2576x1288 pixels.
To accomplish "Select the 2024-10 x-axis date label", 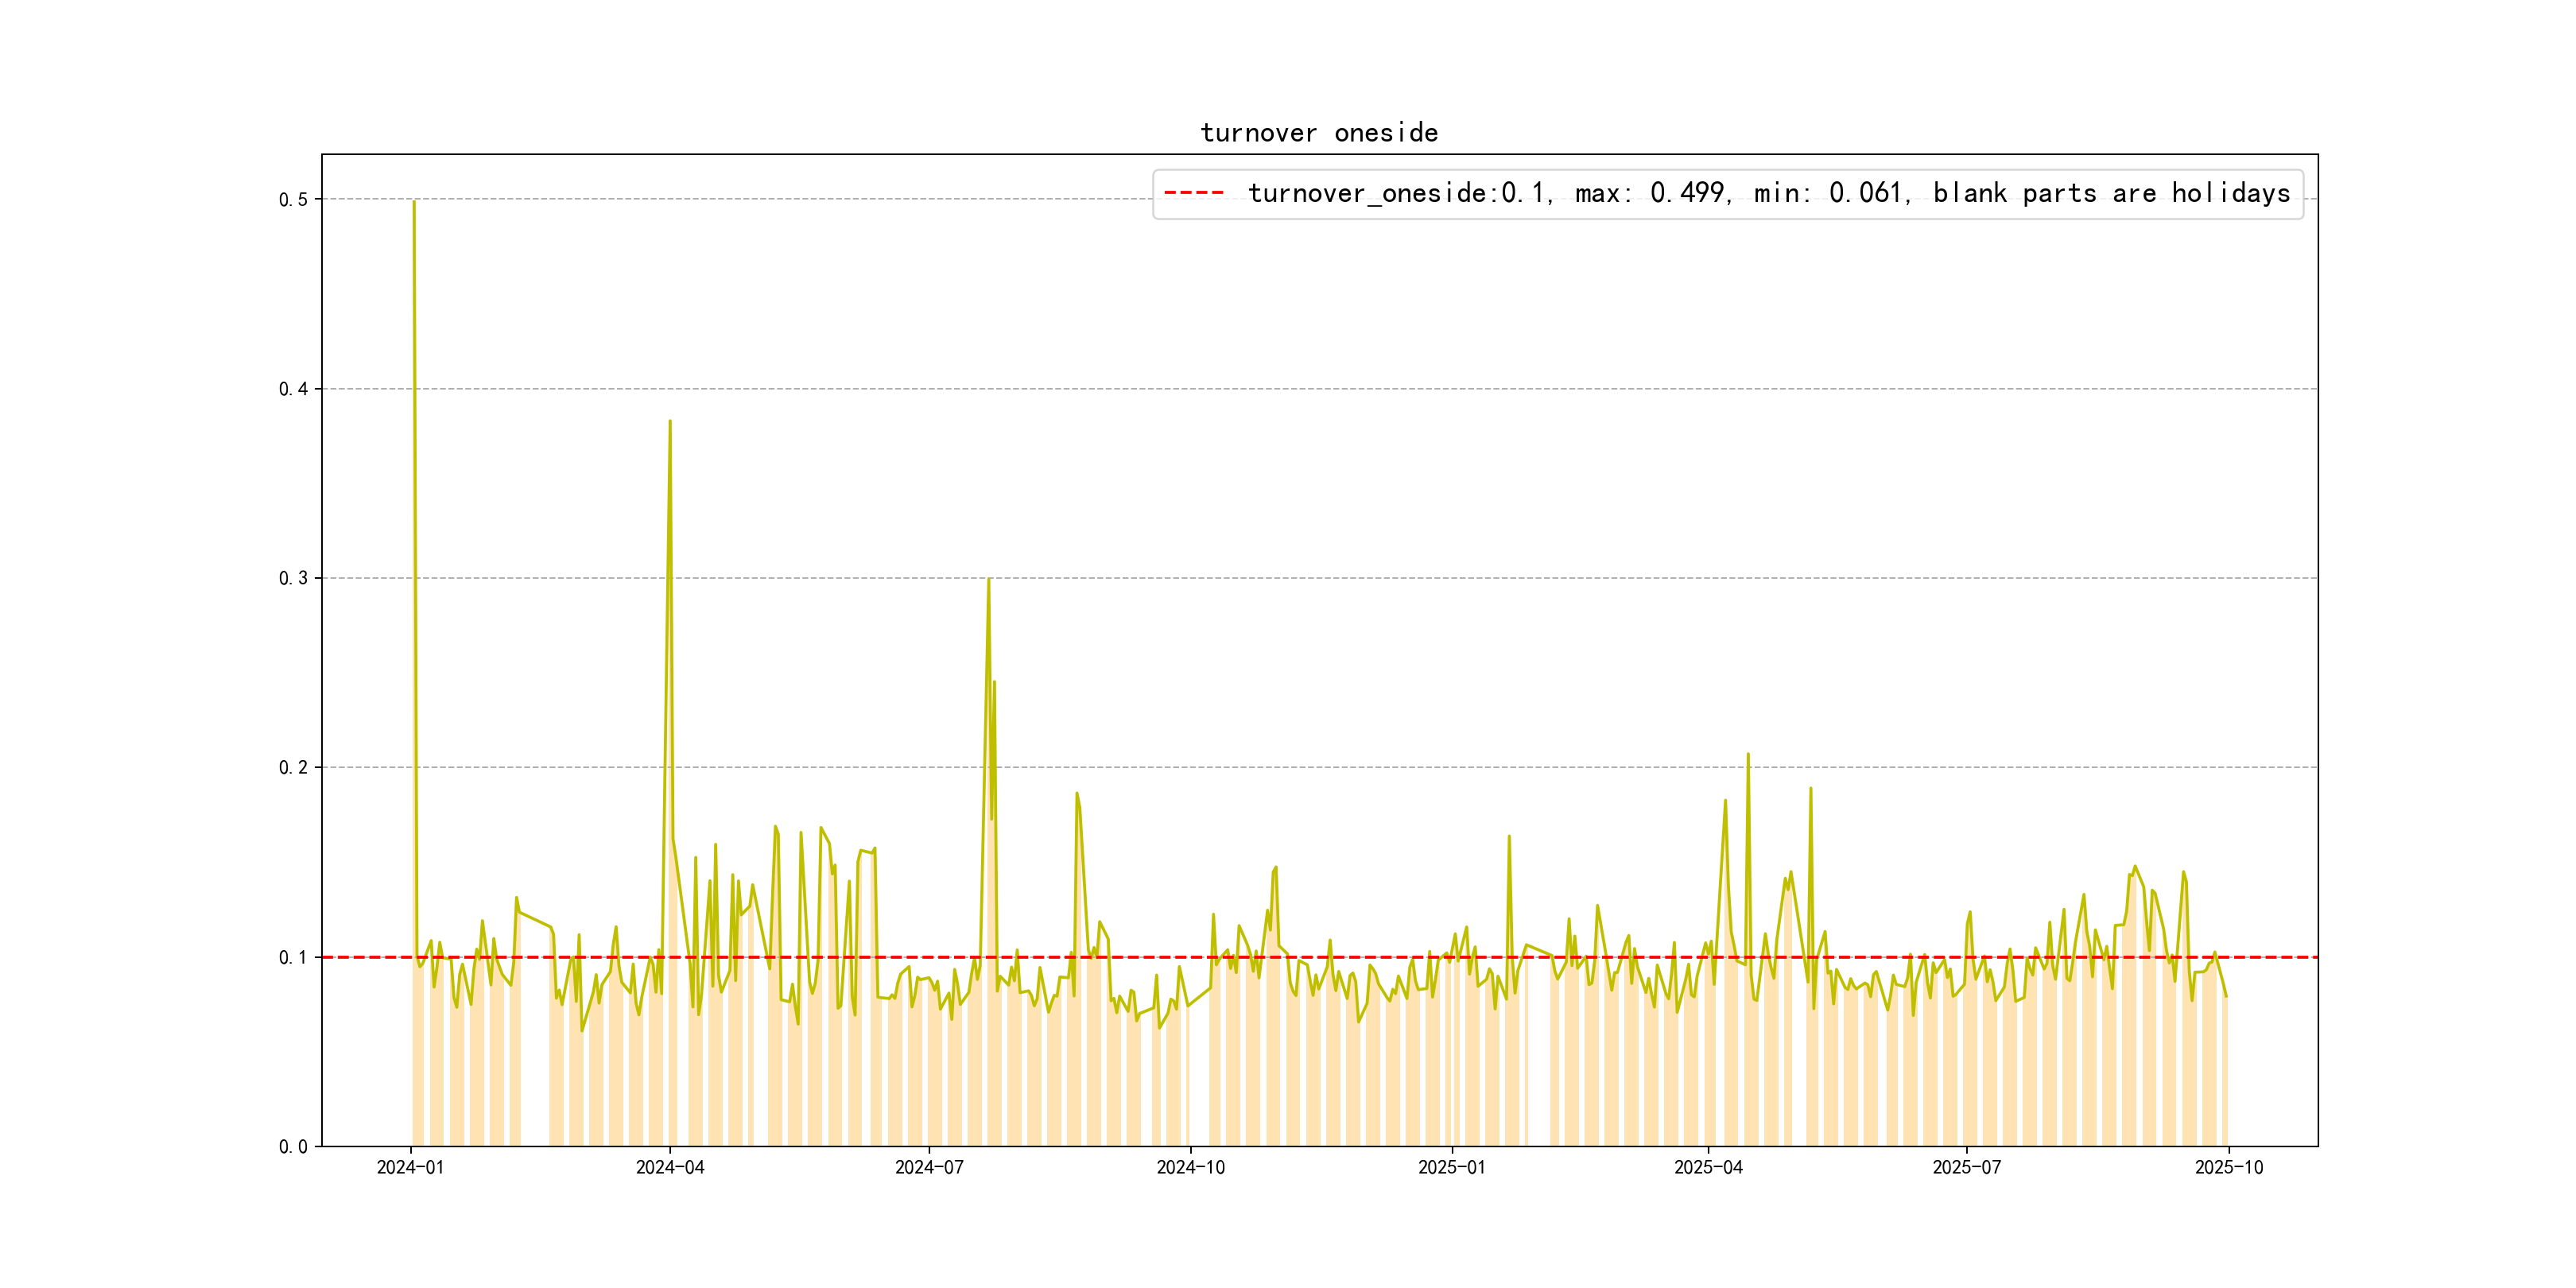I will 1190,1168.
